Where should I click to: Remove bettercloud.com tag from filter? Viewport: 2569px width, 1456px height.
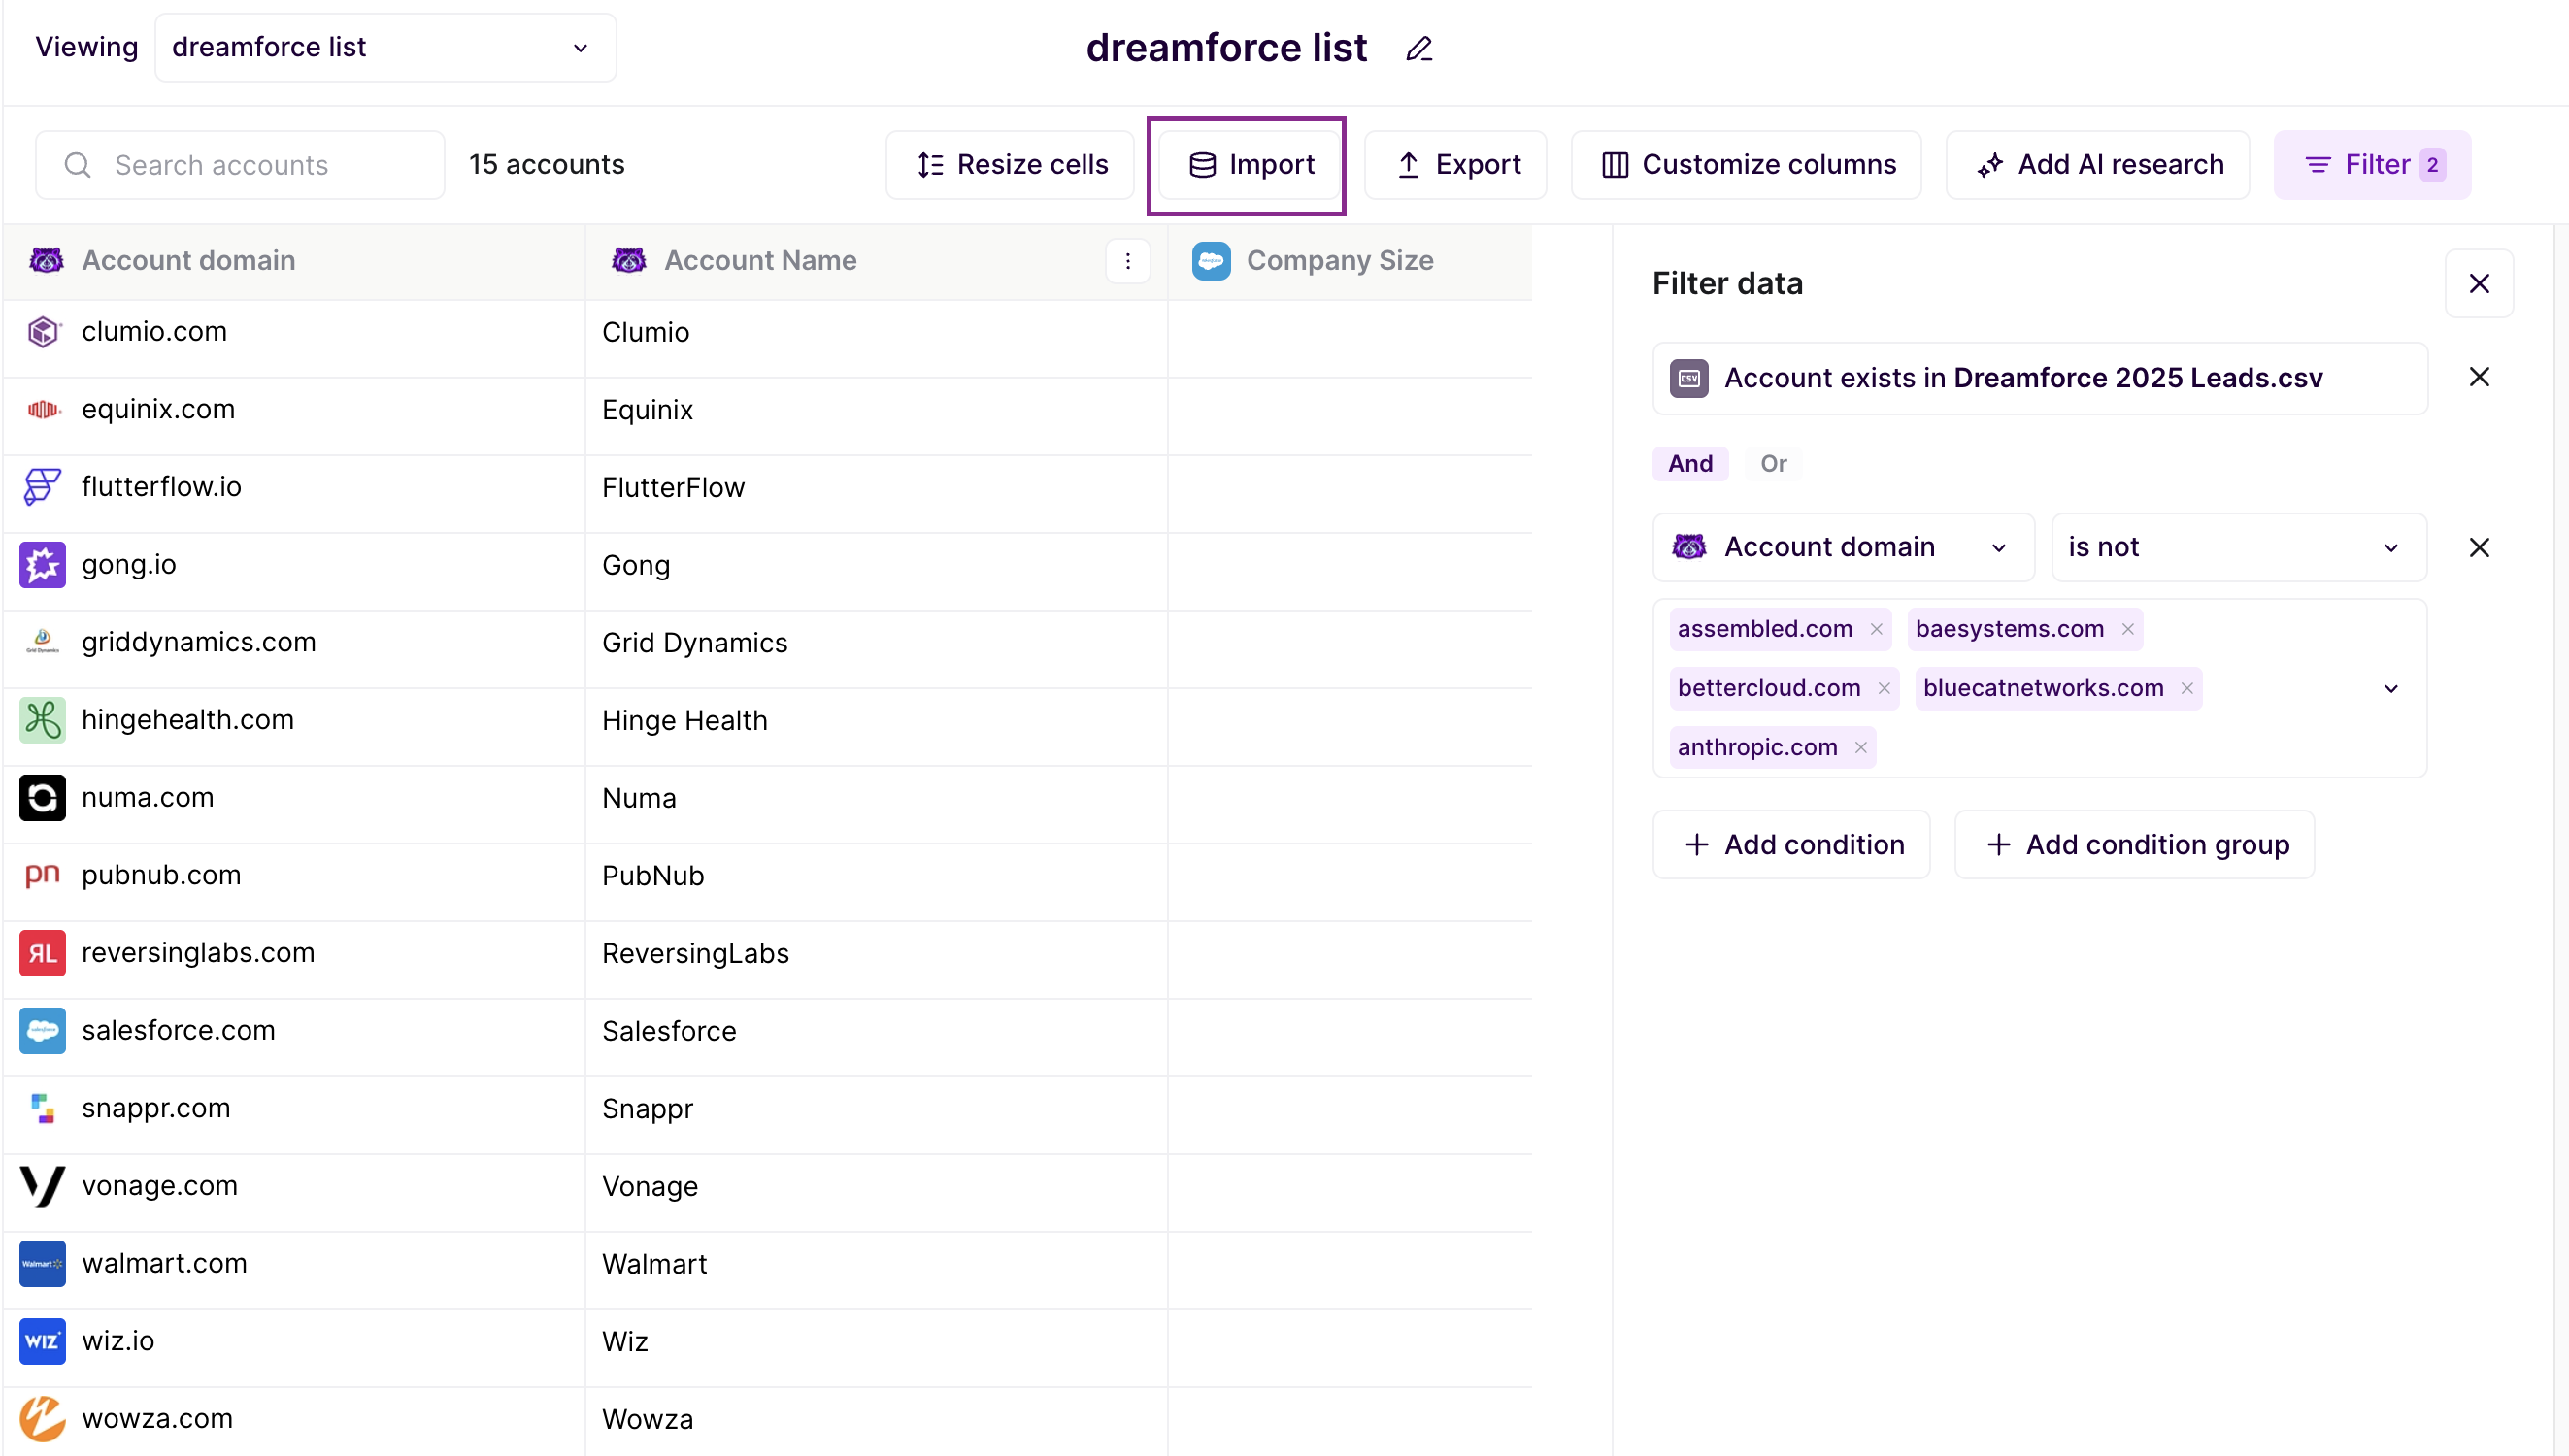click(1884, 688)
